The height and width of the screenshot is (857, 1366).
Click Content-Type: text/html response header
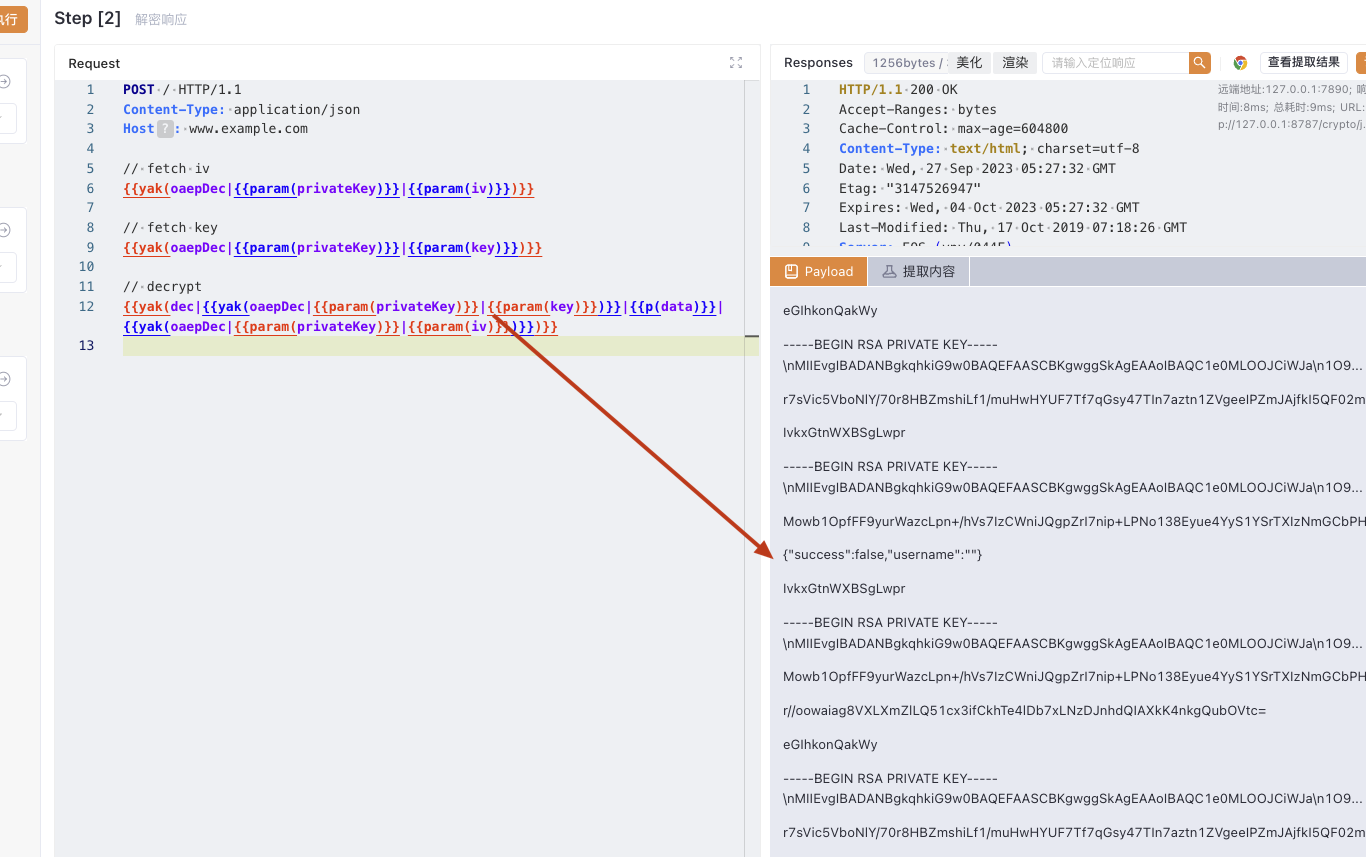tap(989, 149)
